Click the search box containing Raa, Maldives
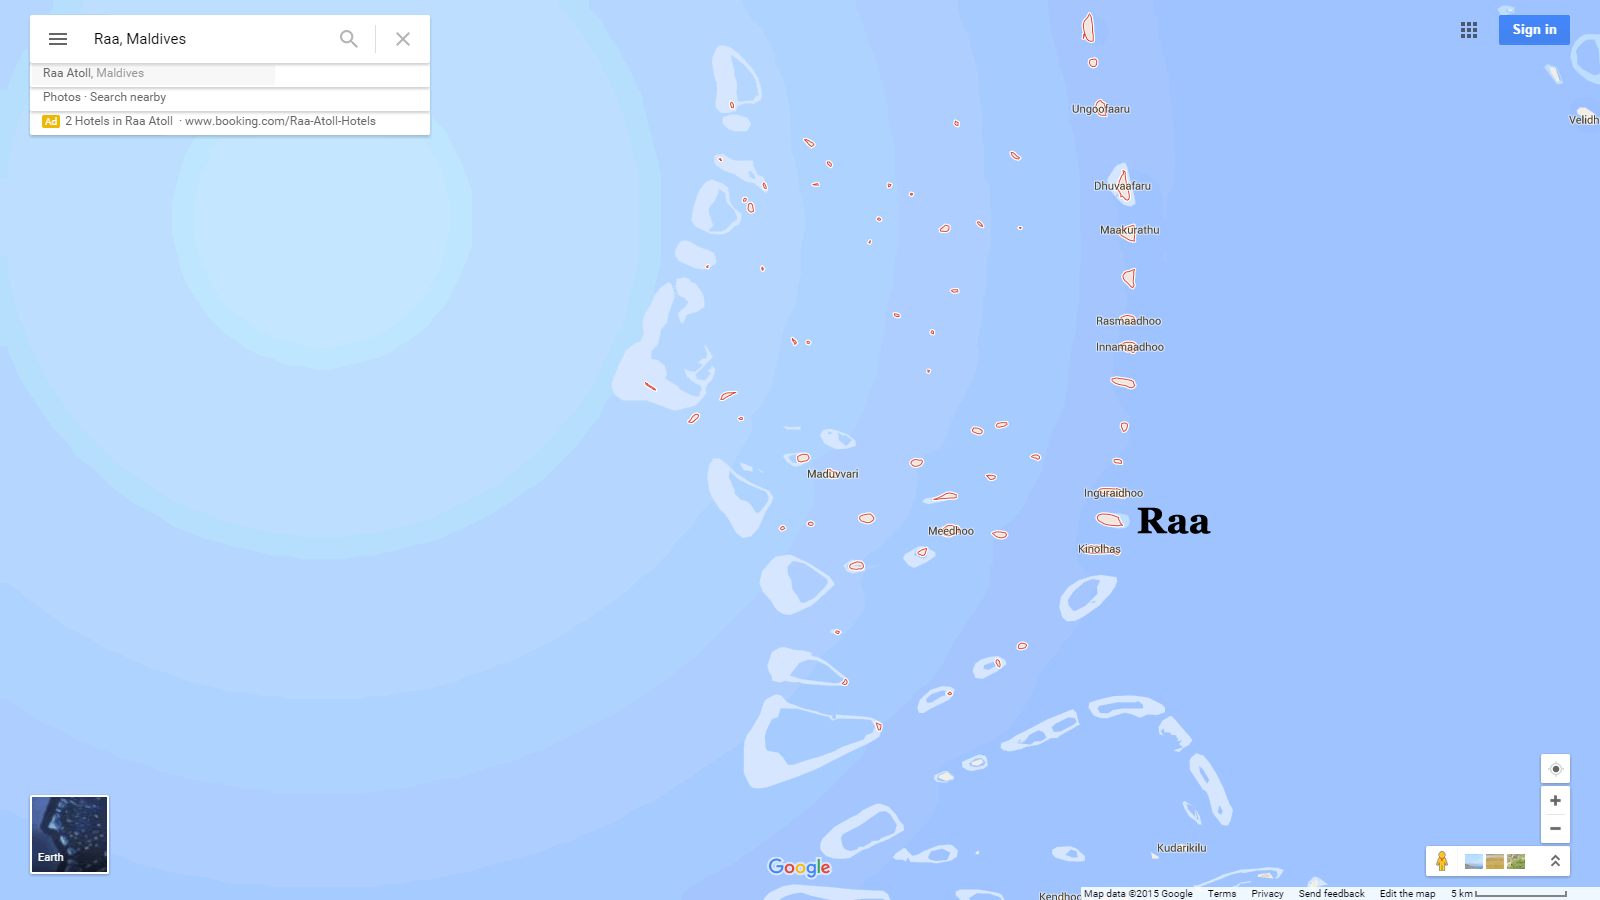This screenshot has height=900, width=1600. pyautogui.click(x=210, y=39)
